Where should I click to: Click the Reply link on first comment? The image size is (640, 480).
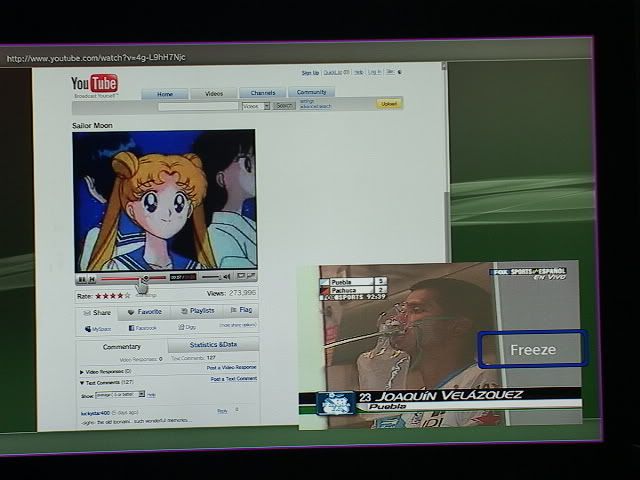222,411
